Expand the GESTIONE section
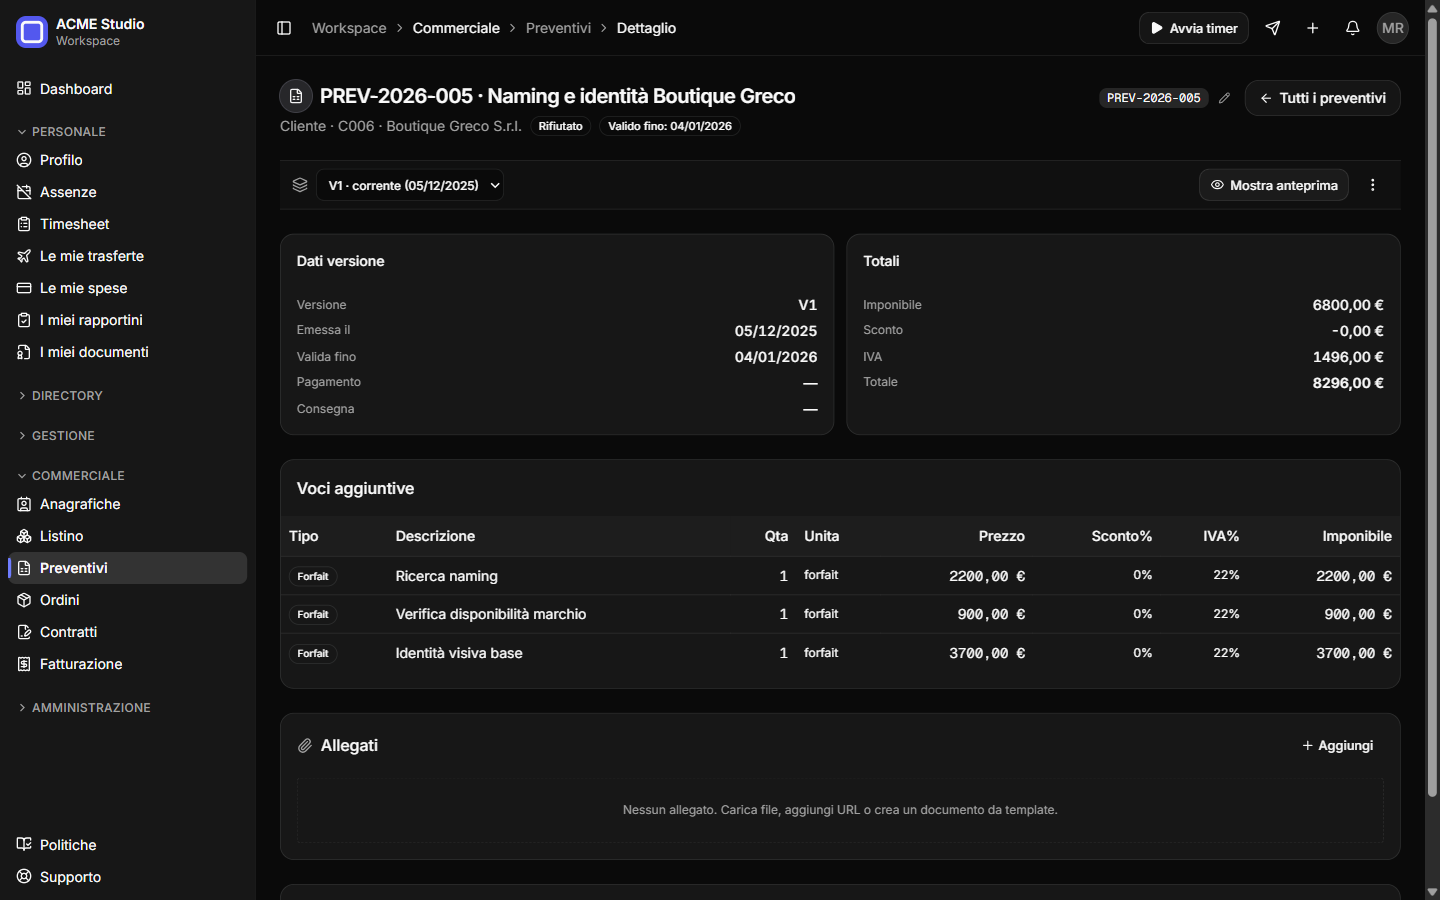The width and height of the screenshot is (1440, 900). [x=56, y=436]
